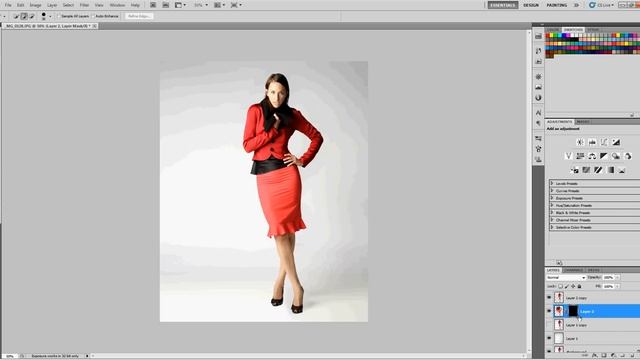Add a Photo Filter adjustment
This screenshot has width=640, height=360.
click(616, 156)
